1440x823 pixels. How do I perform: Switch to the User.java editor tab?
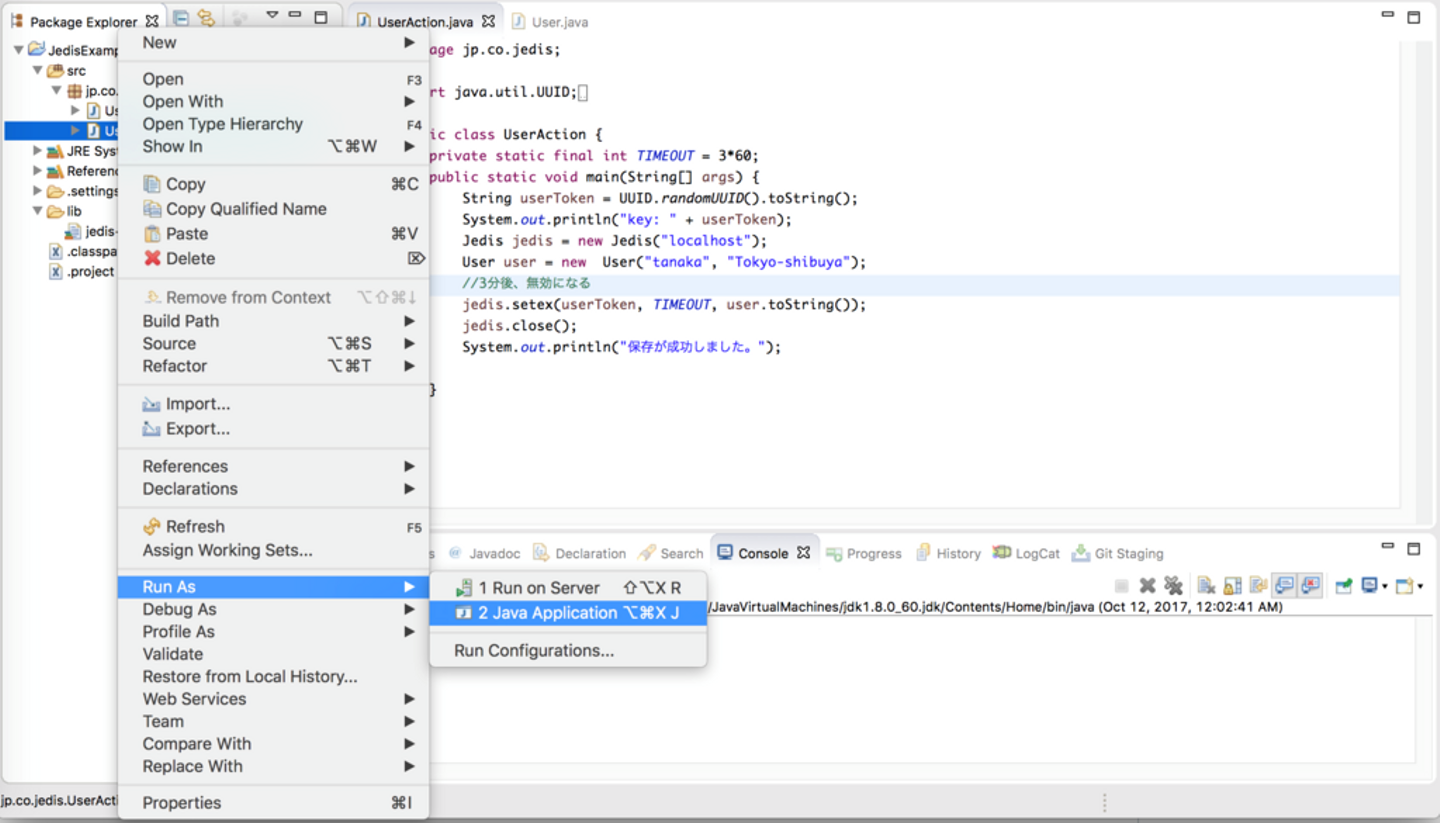coord(559,21)
